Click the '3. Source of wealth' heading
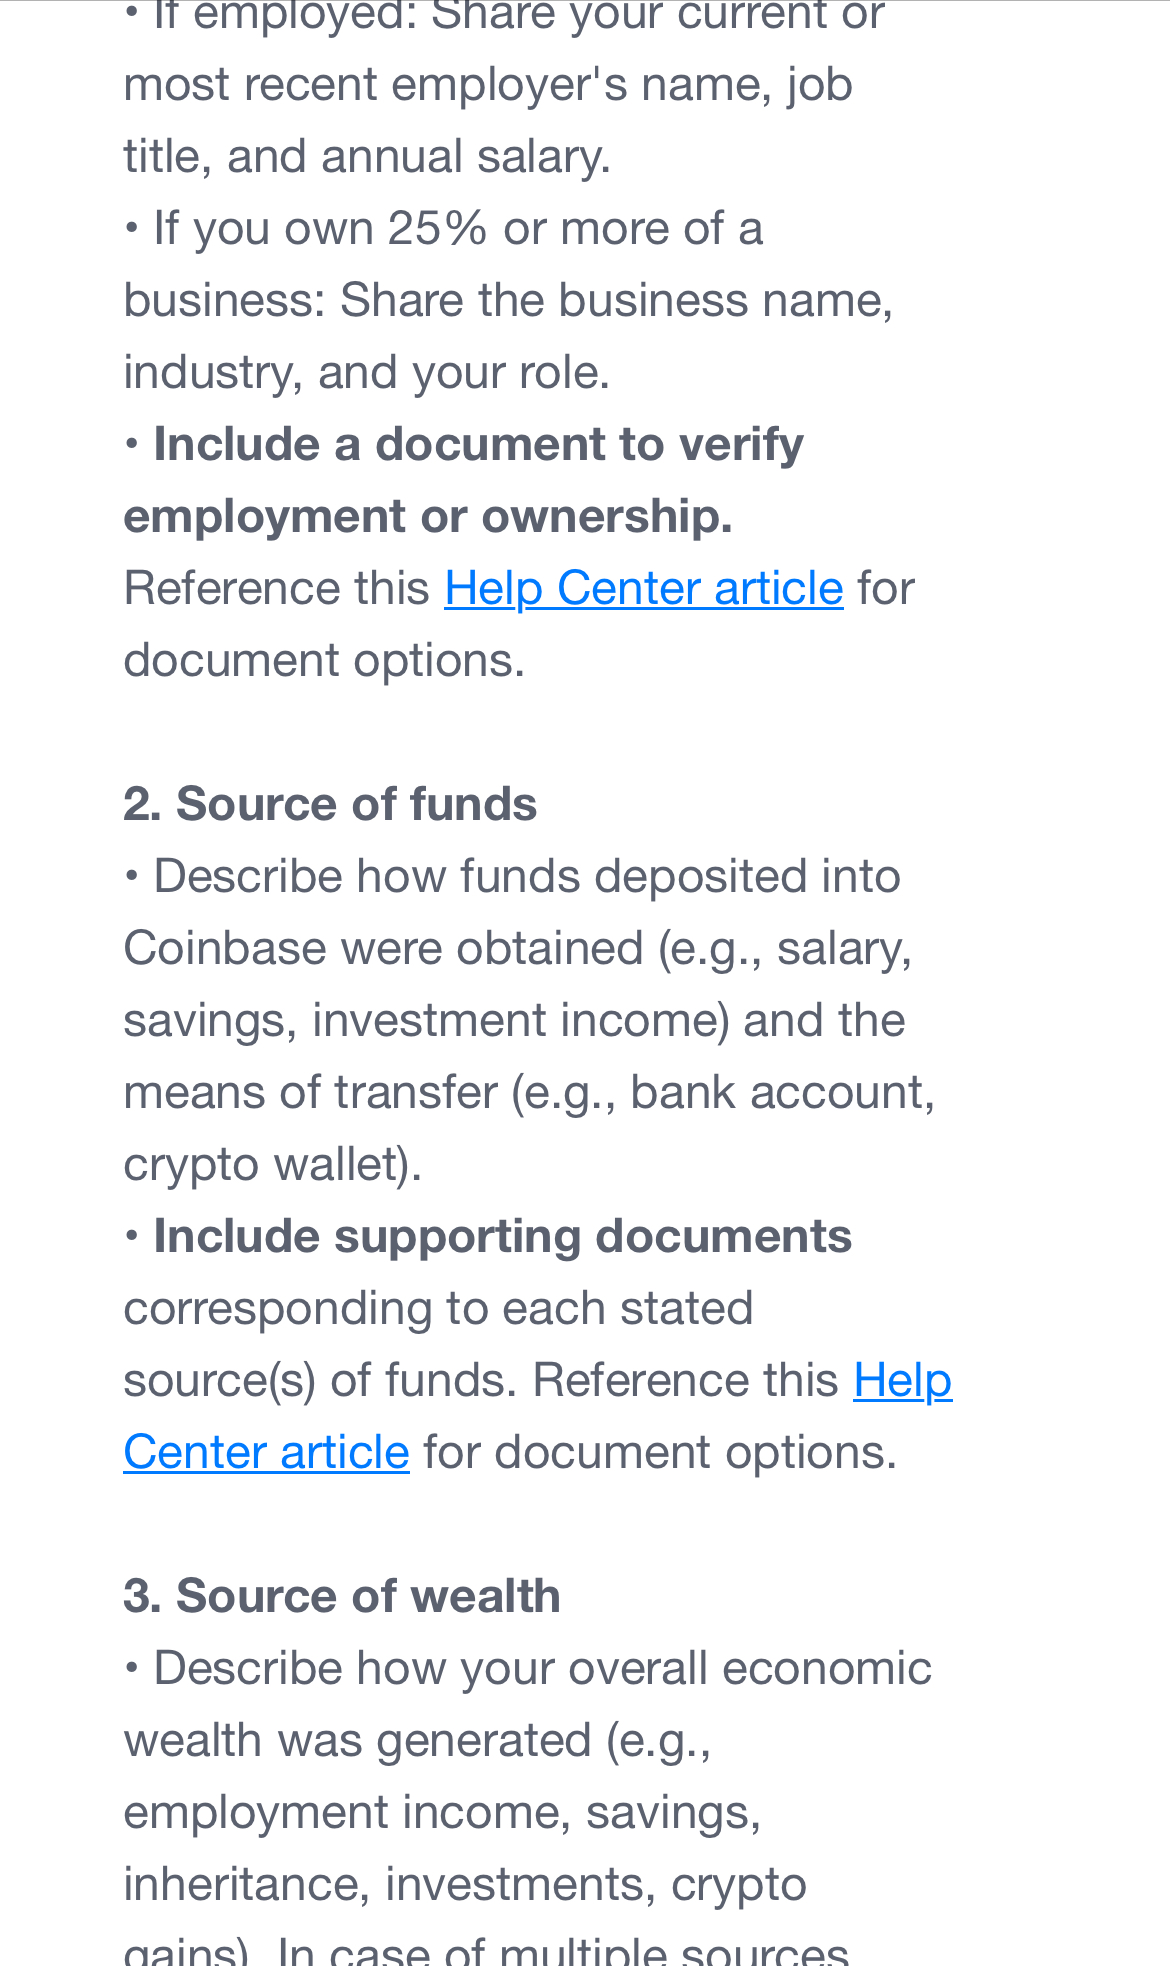The image size is (1170, 1966). coord(342,1596)
